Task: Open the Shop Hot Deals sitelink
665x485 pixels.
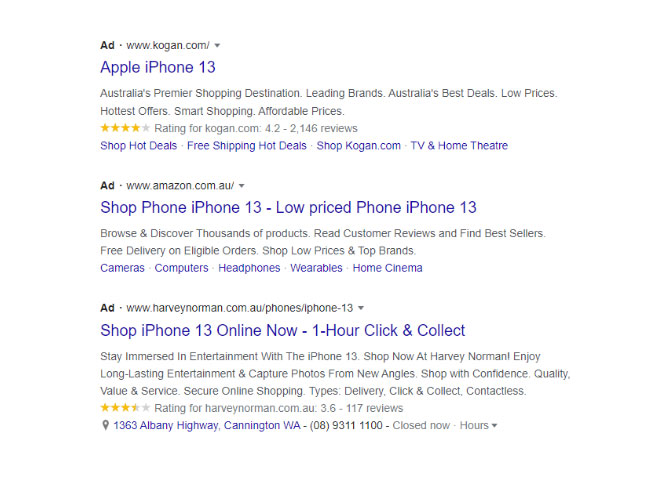Action: coord(139,145)
